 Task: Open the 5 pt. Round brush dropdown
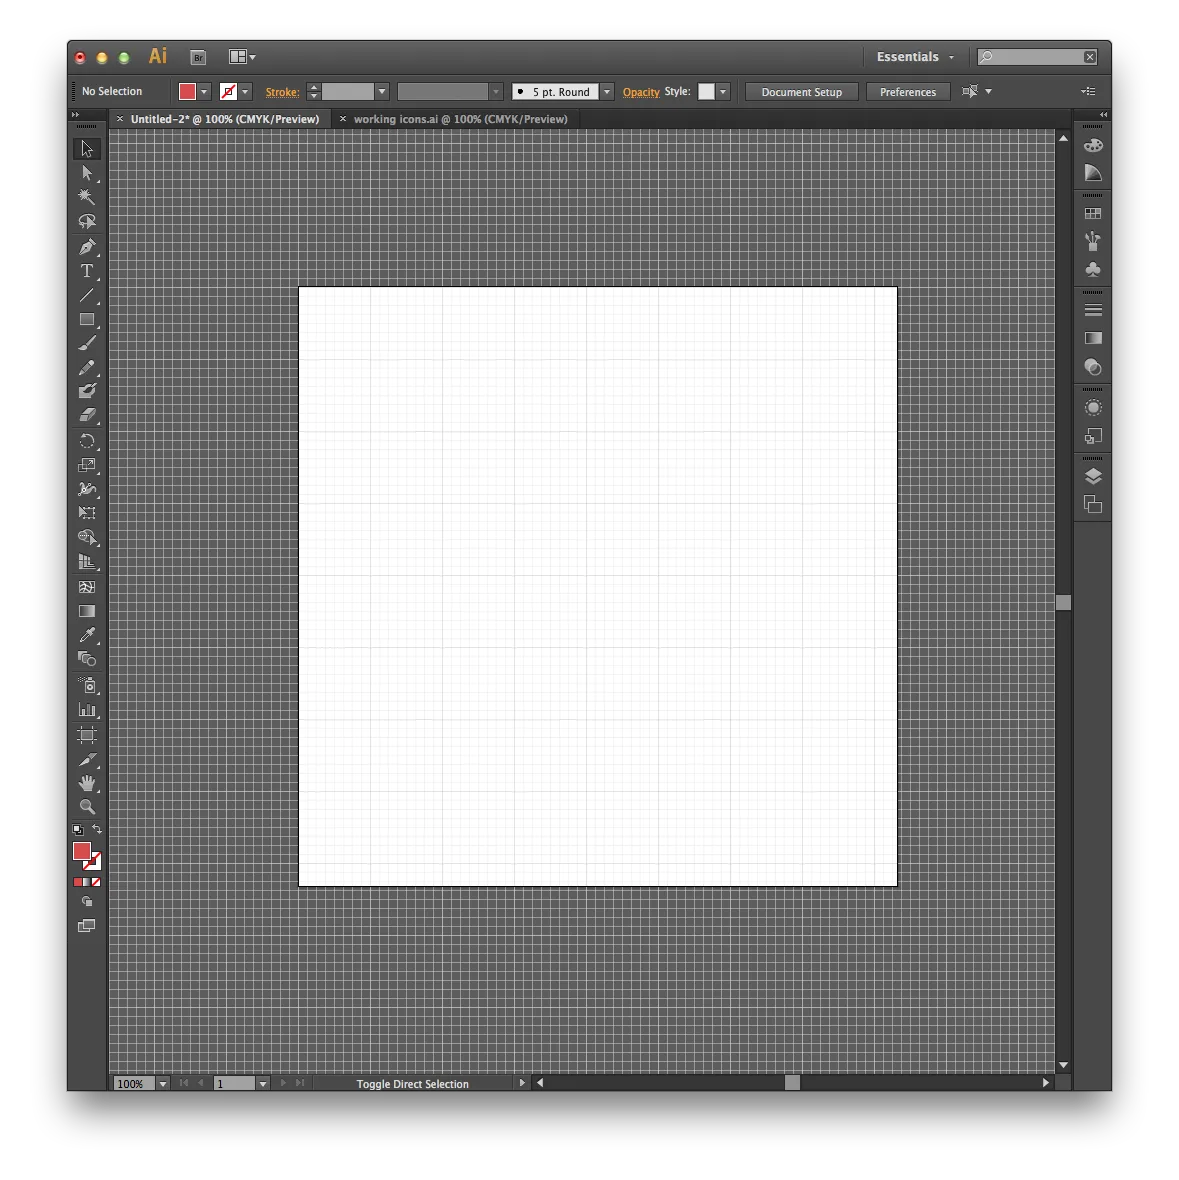point(607,92)
